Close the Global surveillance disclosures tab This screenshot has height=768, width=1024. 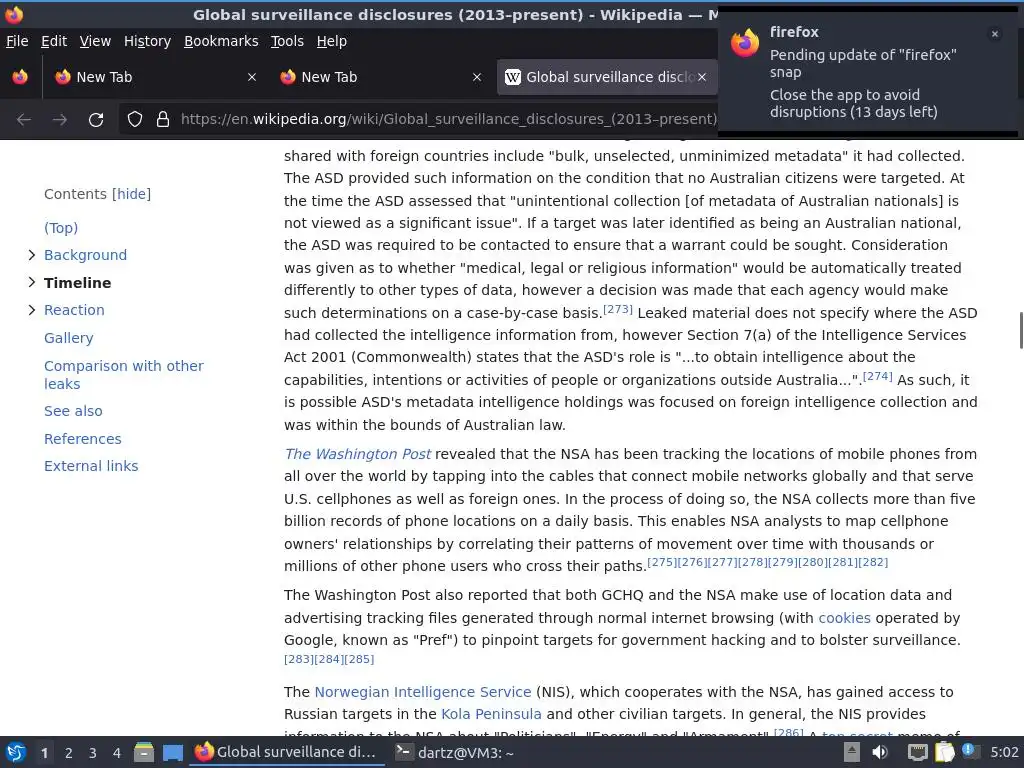702,77
